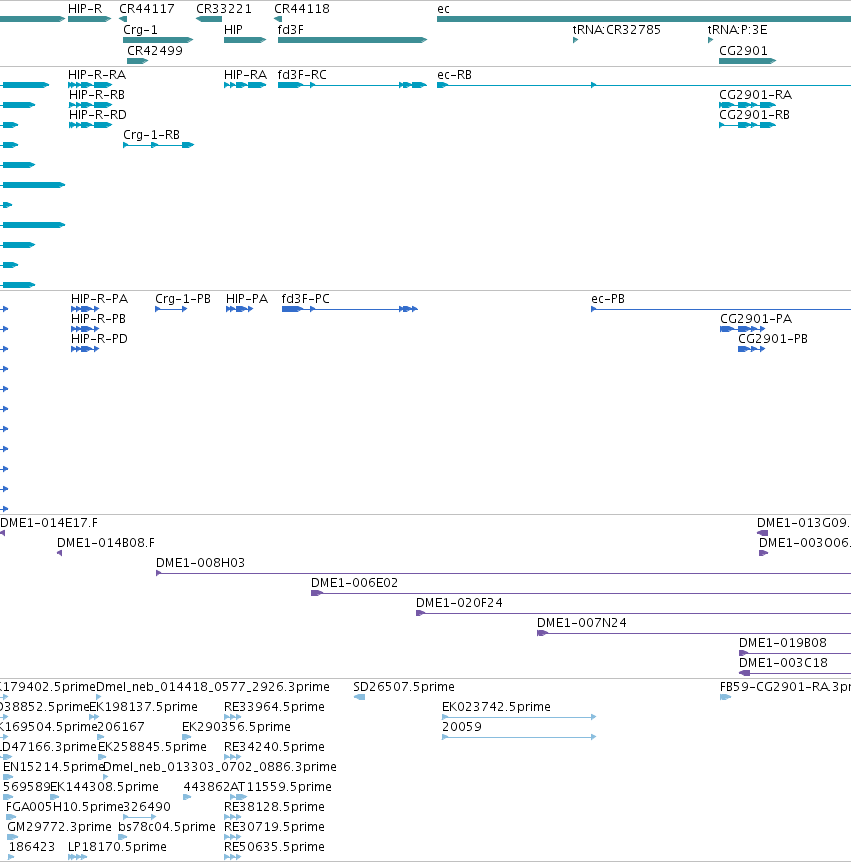
Task: Click the tRNA:P:3E label
Action: pyautogui.click(x=737, y=30)
